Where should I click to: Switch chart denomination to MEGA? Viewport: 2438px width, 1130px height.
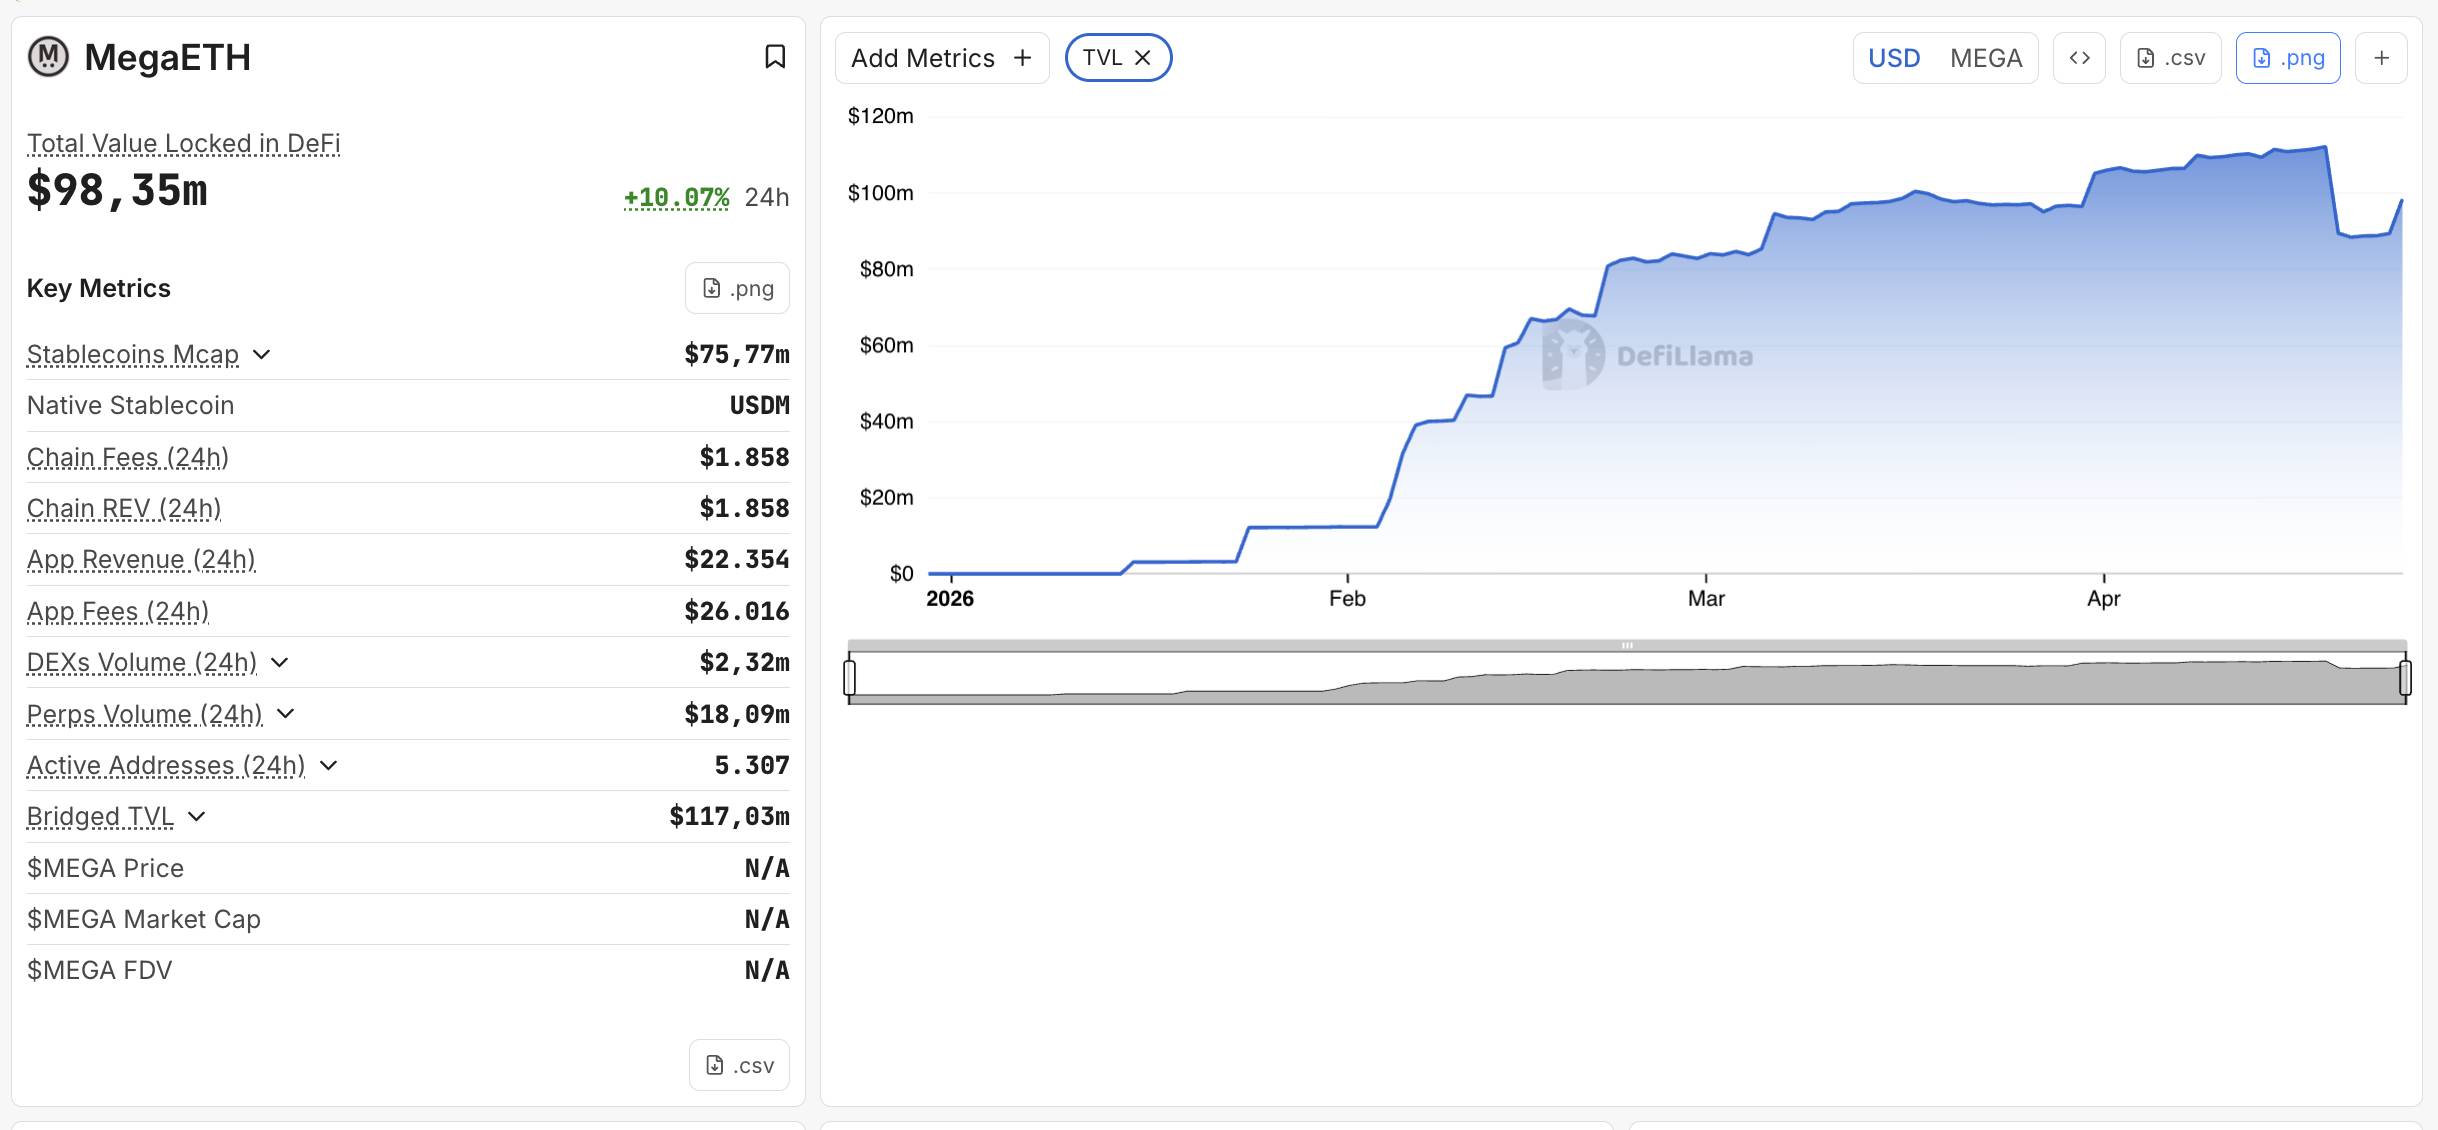click(x=1985, y=57)
